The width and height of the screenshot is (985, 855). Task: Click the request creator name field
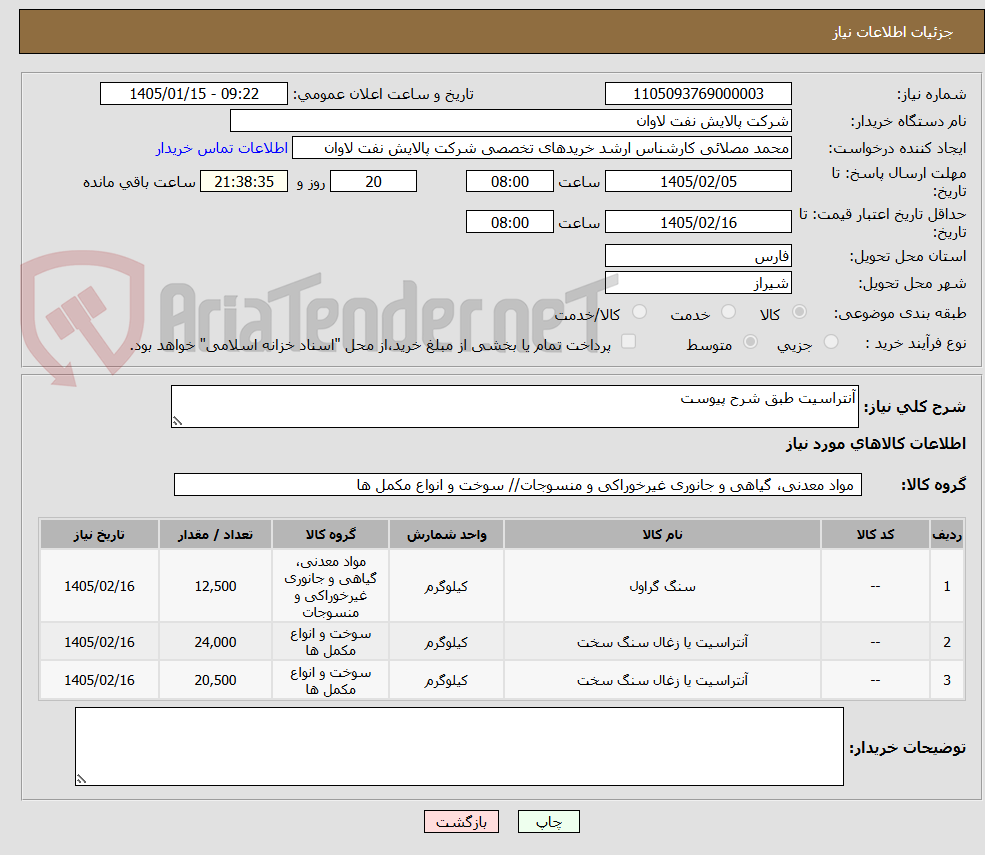pyautogui.click(x=541, y=148)
